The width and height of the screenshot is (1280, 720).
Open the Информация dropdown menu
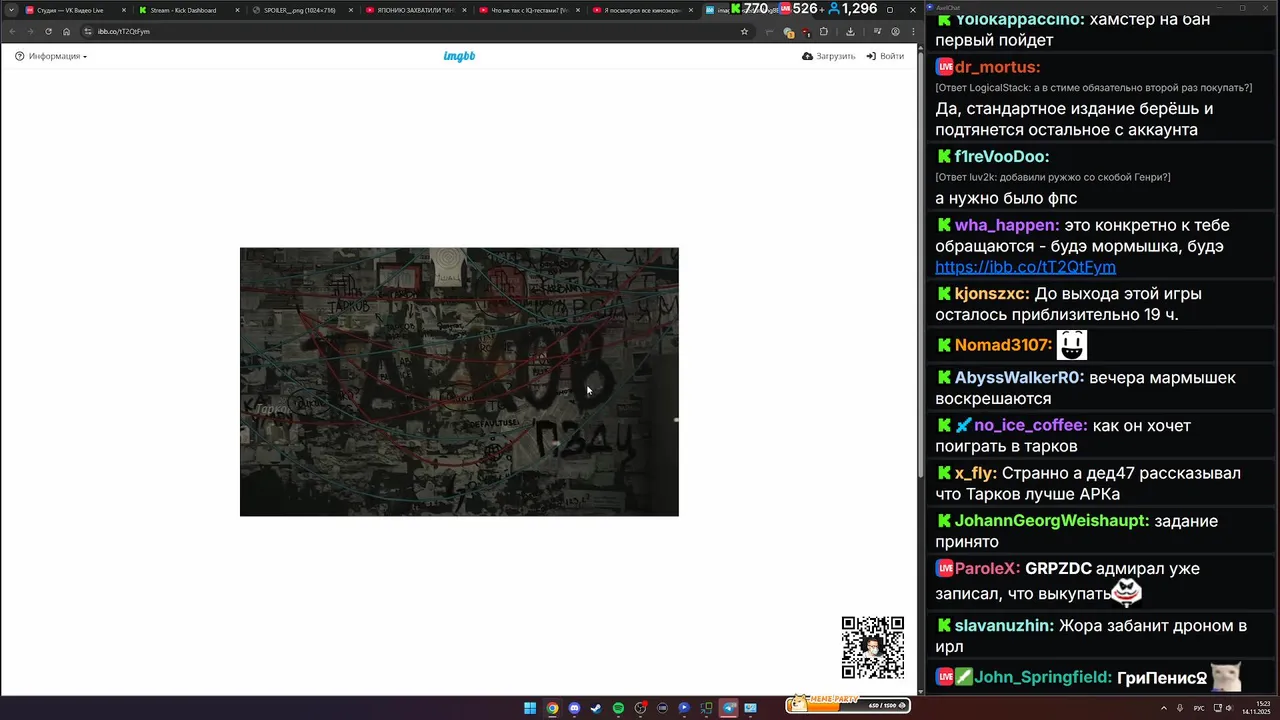51,56
